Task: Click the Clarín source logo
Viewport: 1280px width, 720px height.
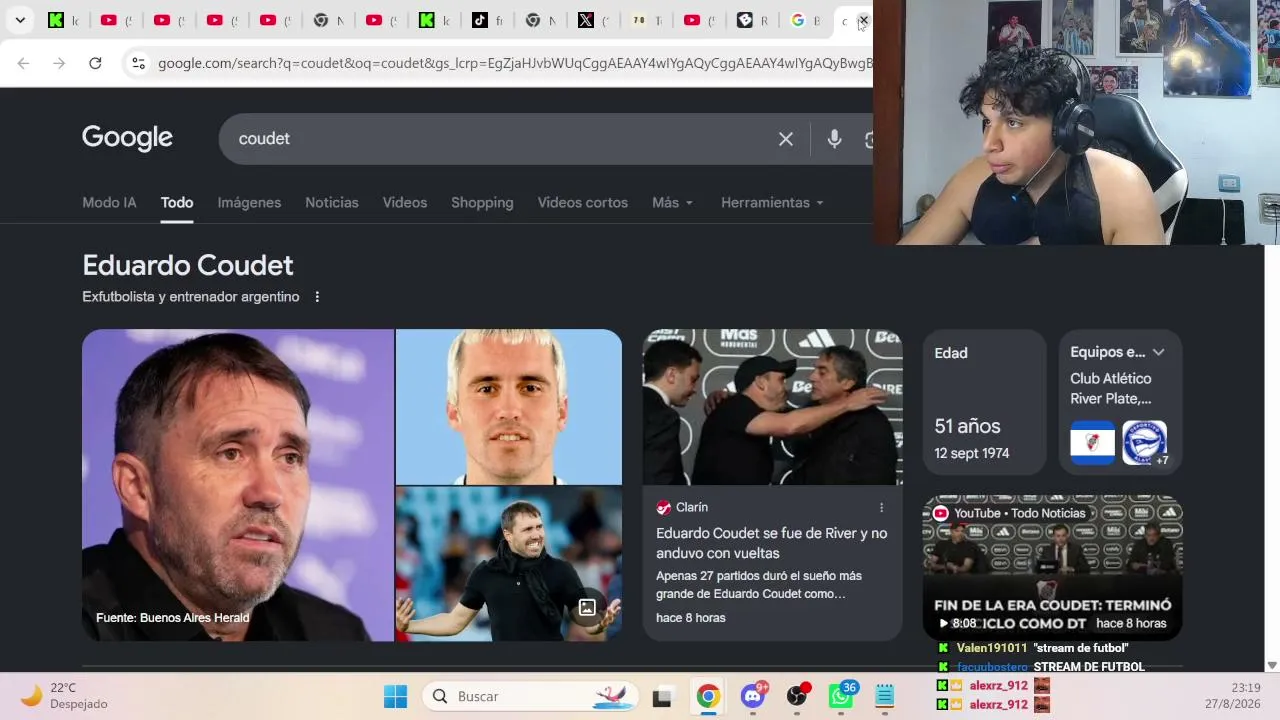Action: [663, 507]
